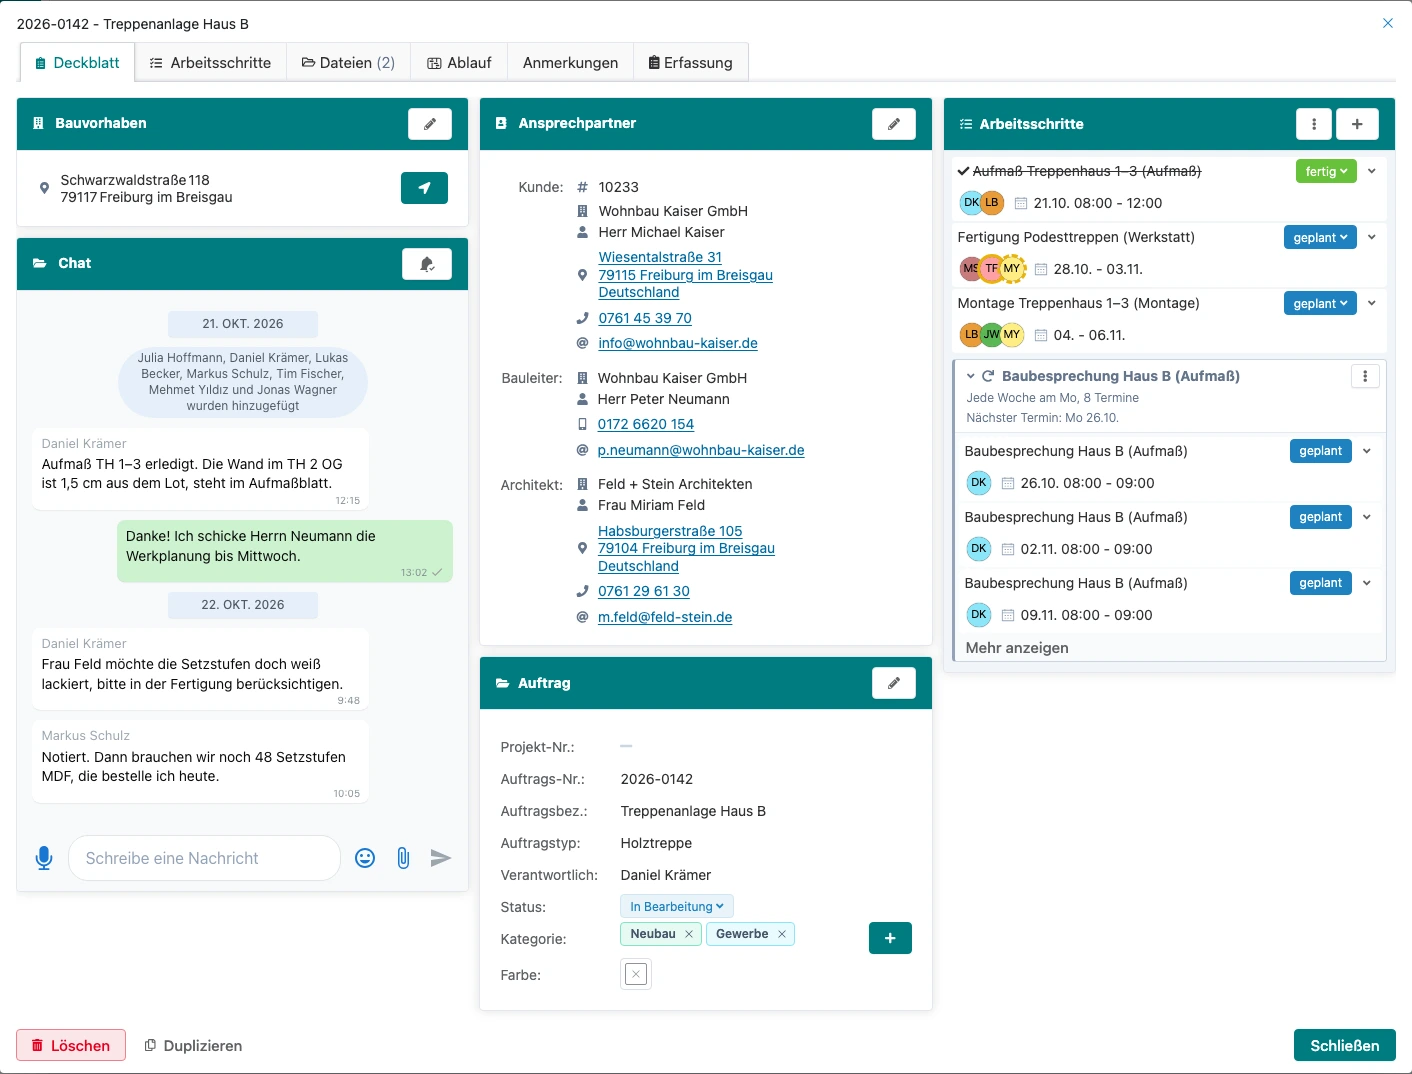The height and width of the screenshot is (1074, 1412).
Task: Remove the Neubau category tag
Action: pos(689,934)
